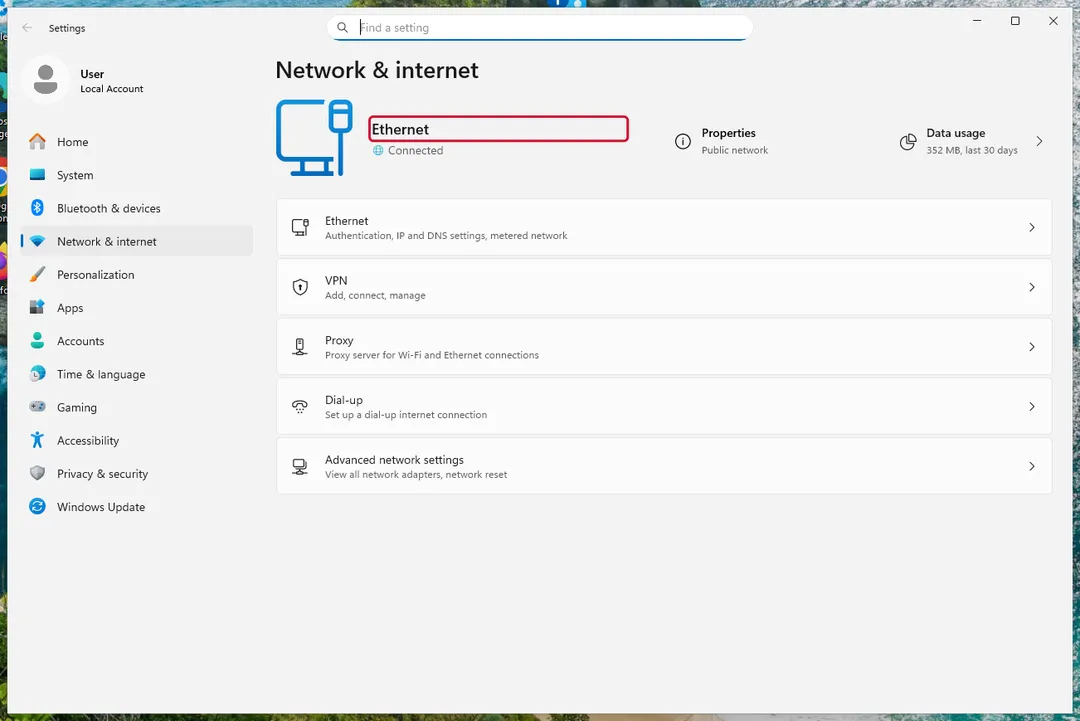Image resolution: width=1080 pixels, height=721 pixels.
Task: Click Accounts label in sidebar
Action: click(81, 341)
